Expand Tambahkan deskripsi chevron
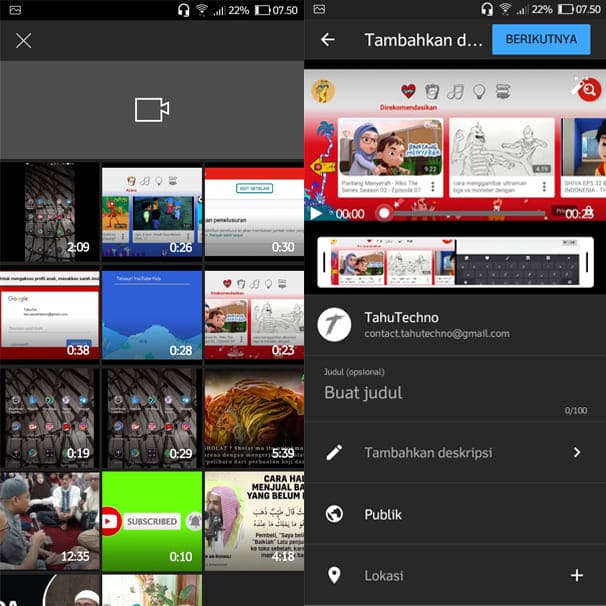Screen dimensions: 606x606 [576, 452]
